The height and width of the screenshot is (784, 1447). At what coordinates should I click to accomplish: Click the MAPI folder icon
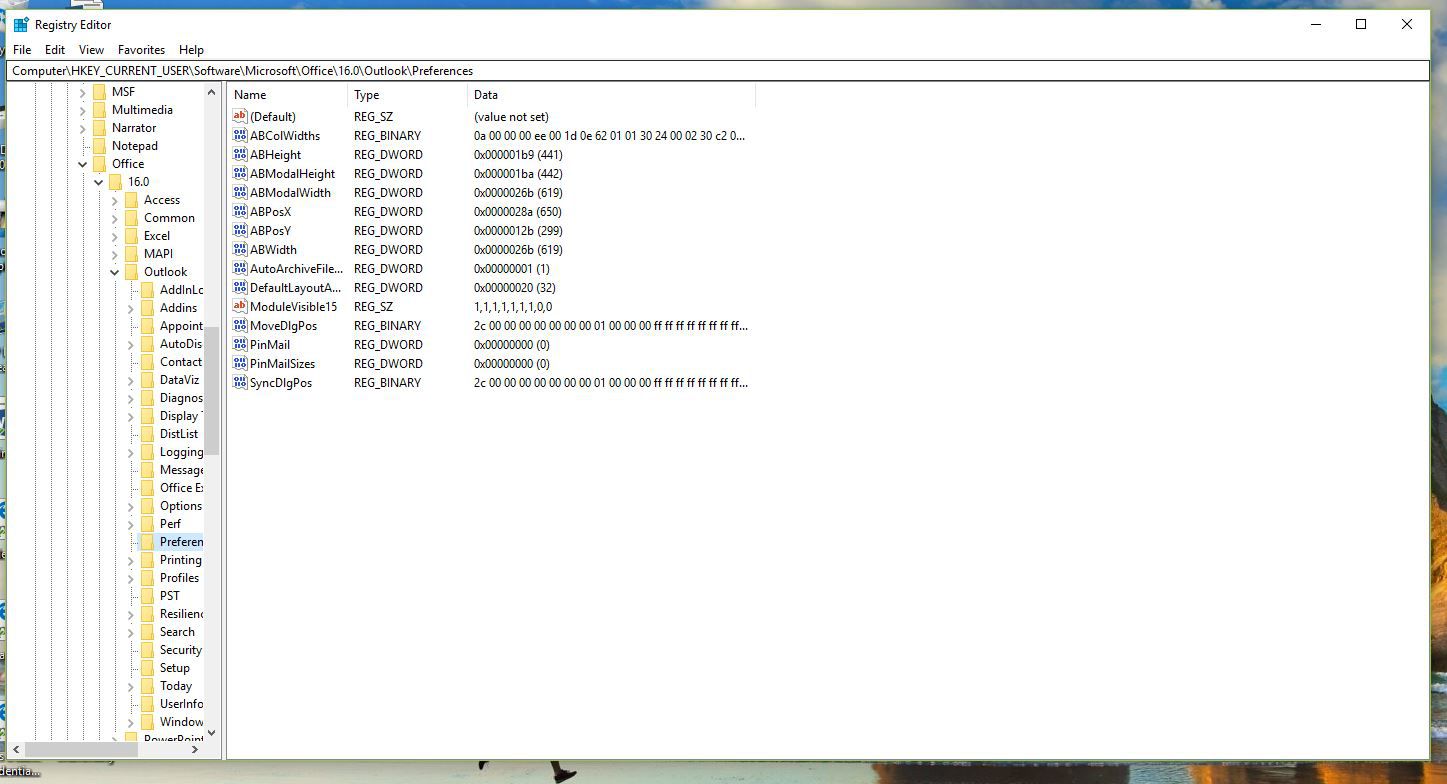coord(131,254)
